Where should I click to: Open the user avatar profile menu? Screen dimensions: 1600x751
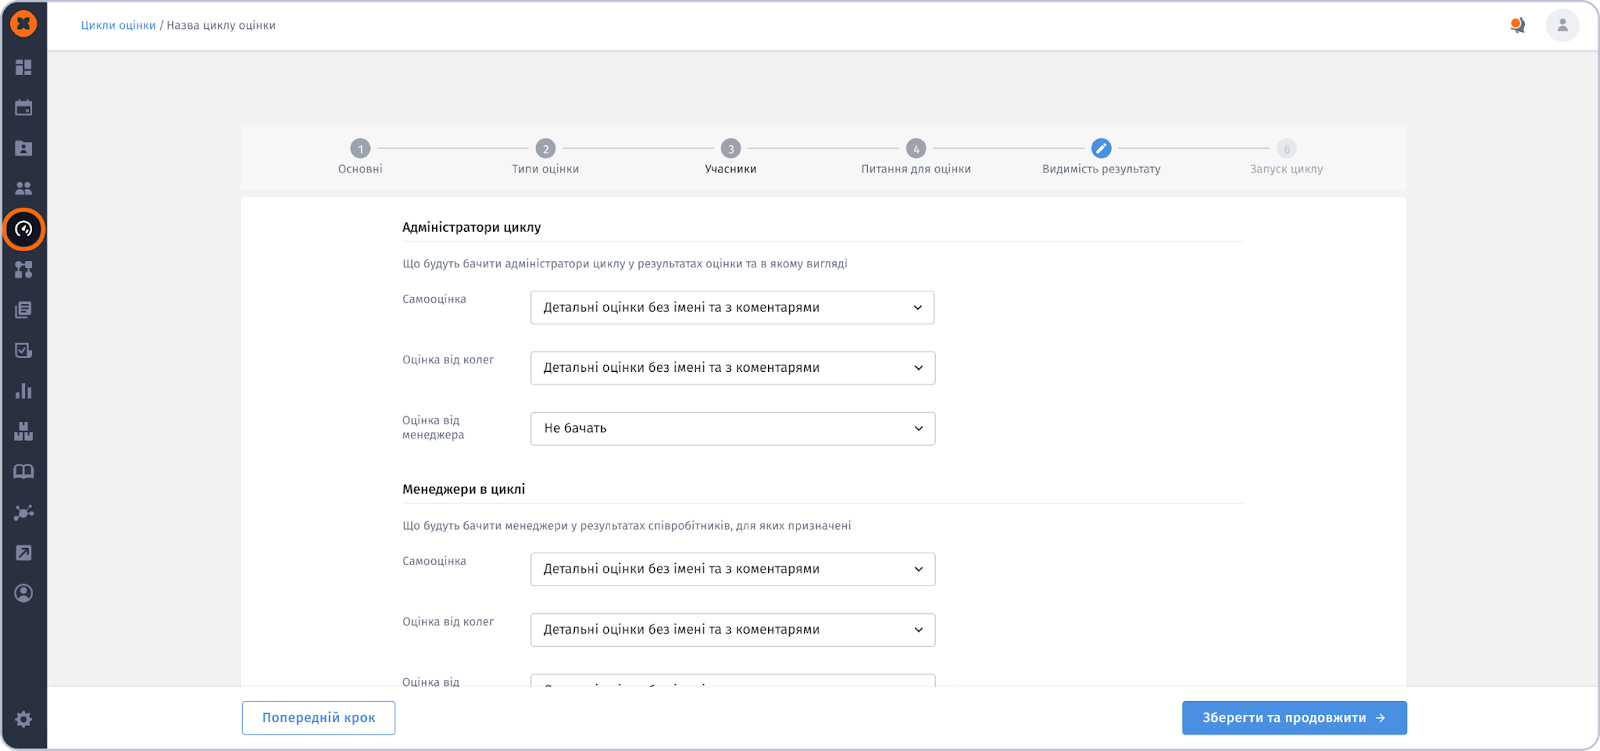(1562, 25)
